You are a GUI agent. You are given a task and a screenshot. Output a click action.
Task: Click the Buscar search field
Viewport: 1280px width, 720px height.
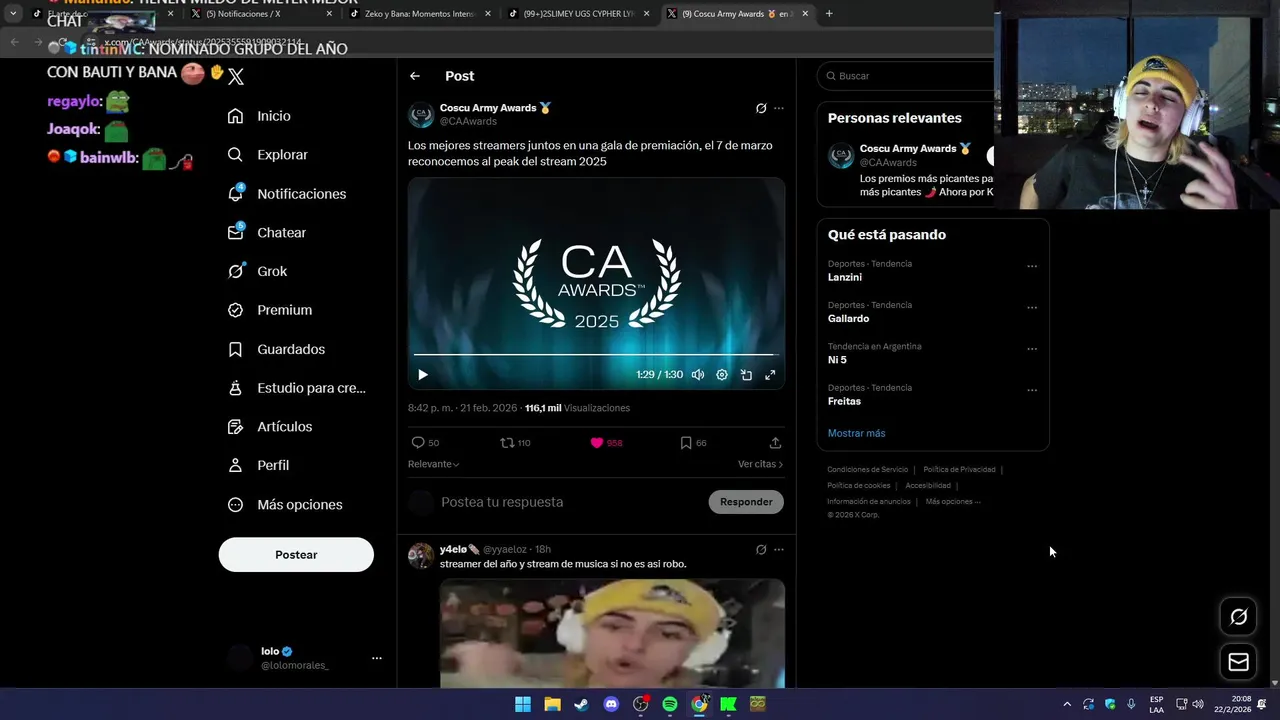tap(905, 76)
